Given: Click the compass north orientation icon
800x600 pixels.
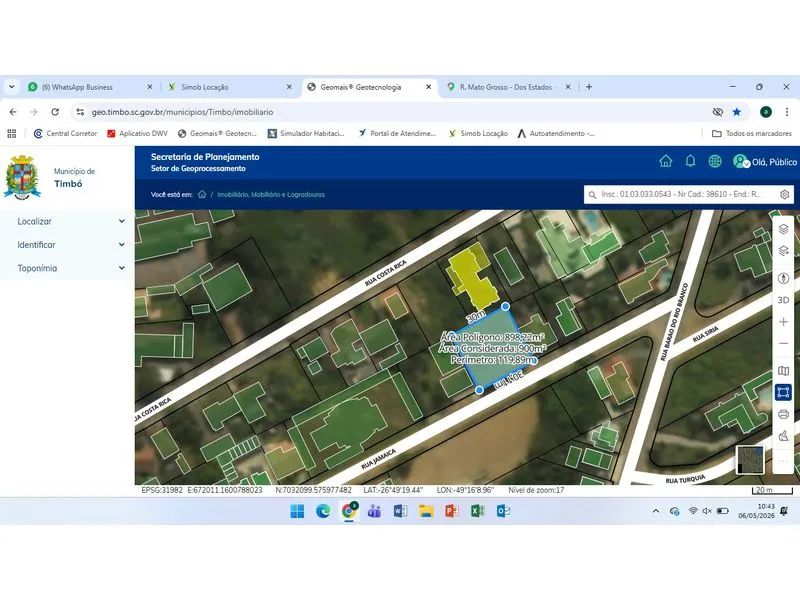Looking at the screenshot, I should click(x=783, y=278).
